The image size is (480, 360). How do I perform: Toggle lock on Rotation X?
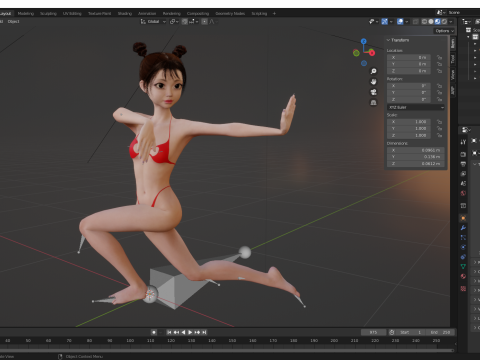pyautogui.click(x=439, y=86)
